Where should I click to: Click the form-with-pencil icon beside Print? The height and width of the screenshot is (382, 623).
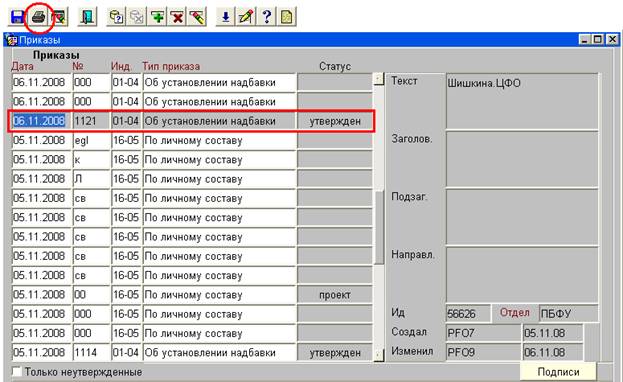pos(59,17)
